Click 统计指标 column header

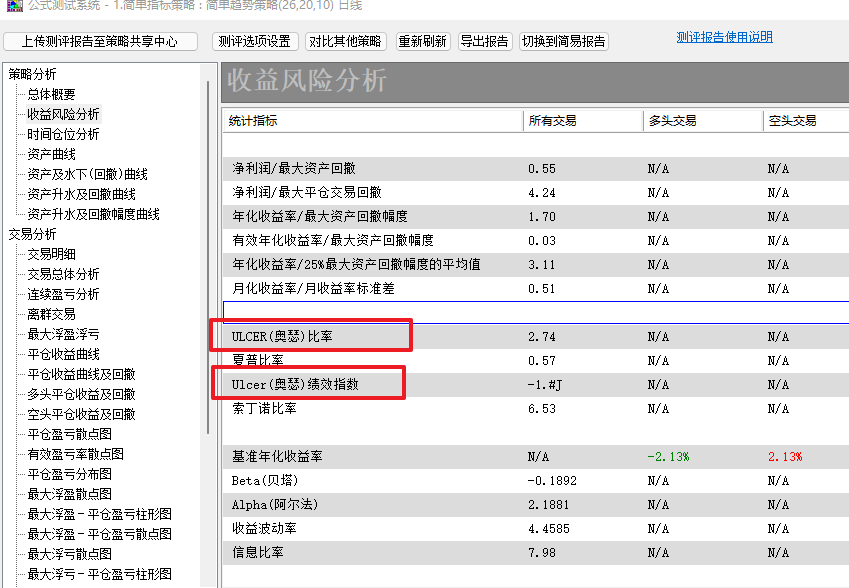373,121
